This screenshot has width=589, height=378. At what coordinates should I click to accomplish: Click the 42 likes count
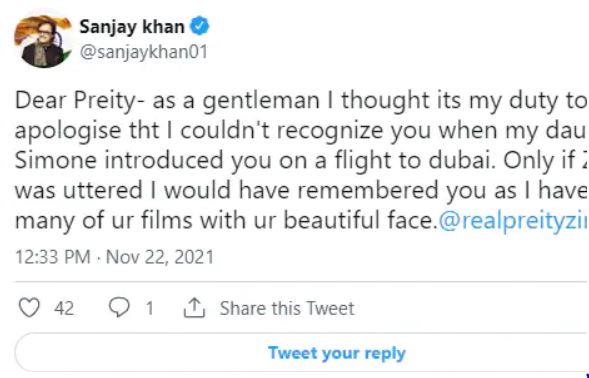click(x=64, y=308)
